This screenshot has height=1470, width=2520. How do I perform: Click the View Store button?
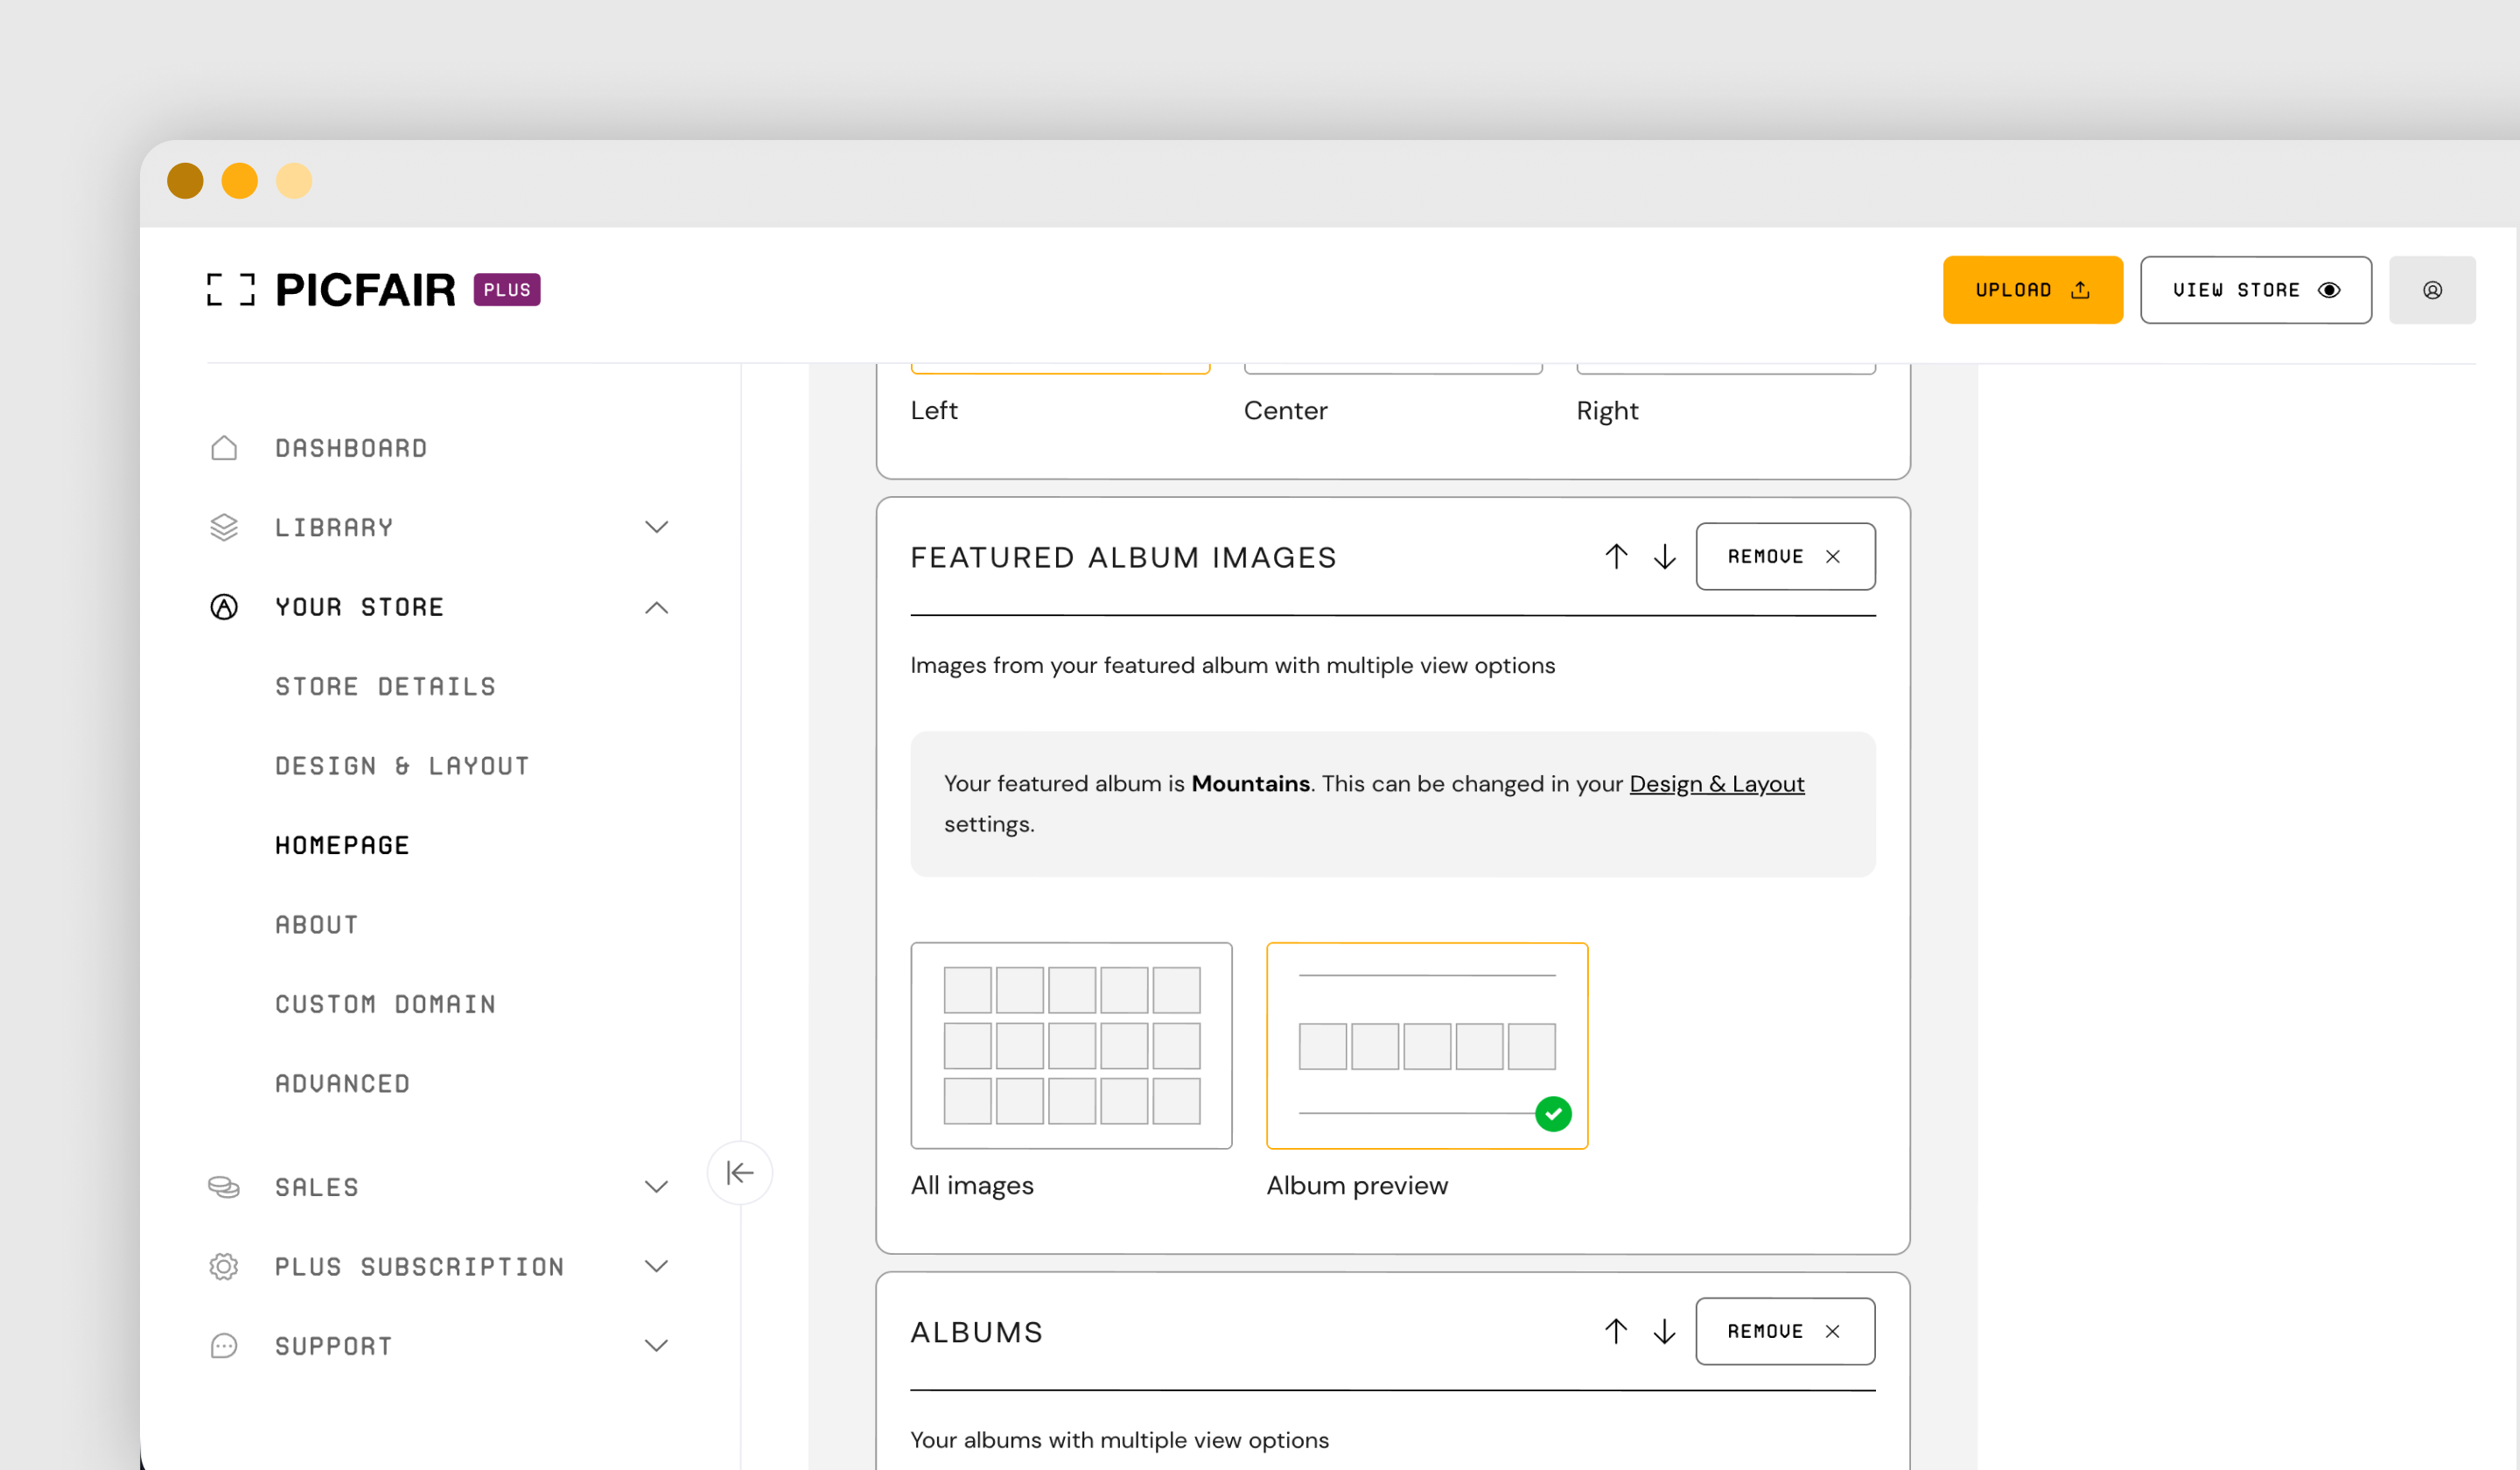coord(2255,290)
